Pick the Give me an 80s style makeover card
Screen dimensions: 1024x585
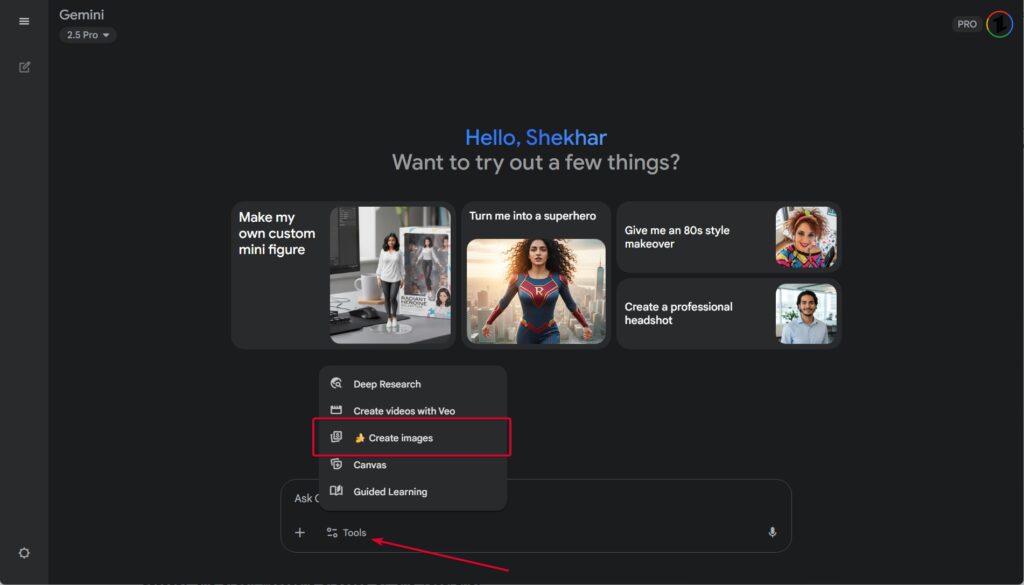tap(727, 237)
